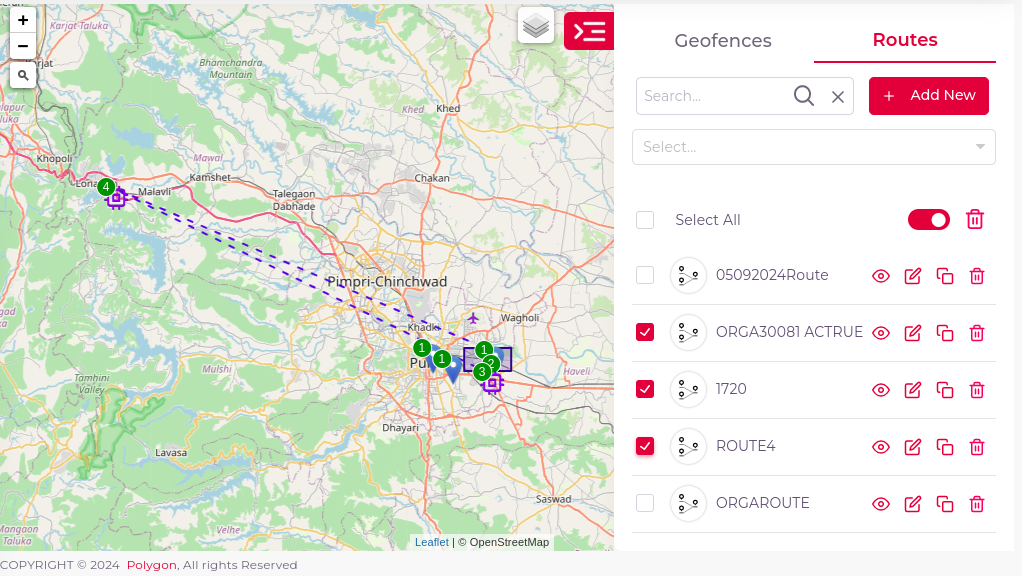Open the Polygon link in footer
This screenshot has width=1022, height=576.
point(151,565)
